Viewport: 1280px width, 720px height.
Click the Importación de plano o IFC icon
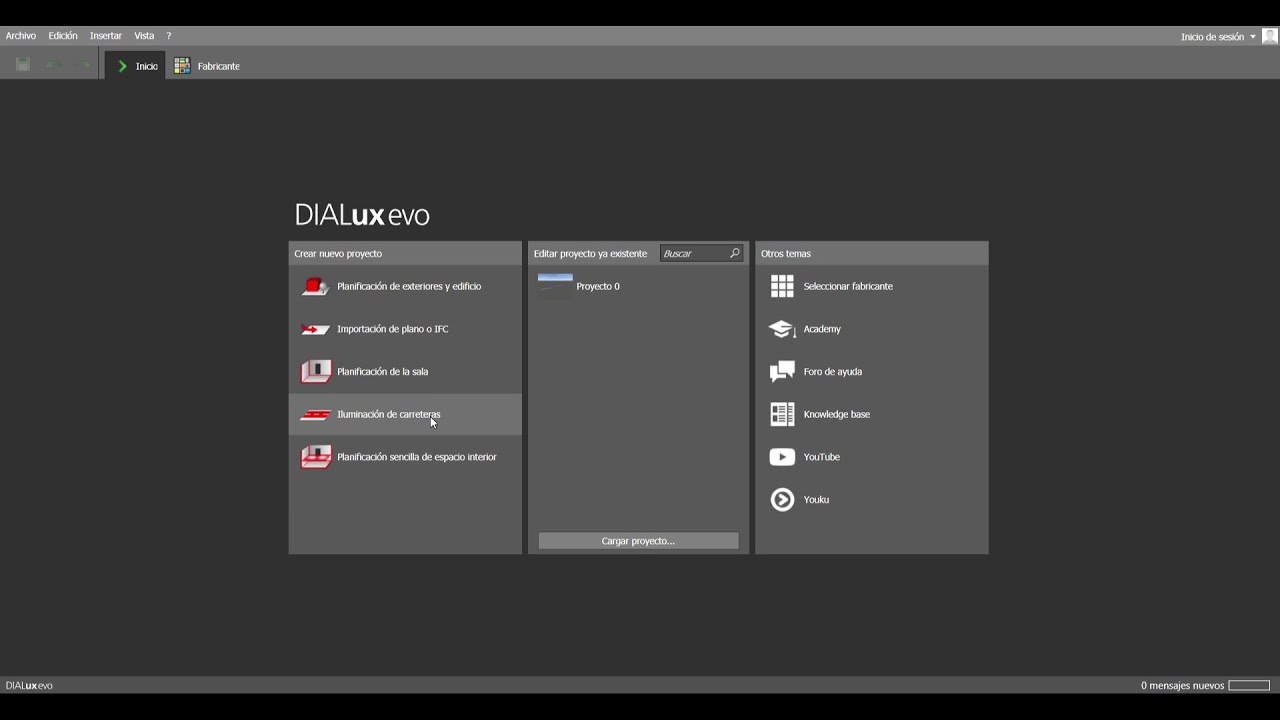pyautogui.click(x=316, y=329)
